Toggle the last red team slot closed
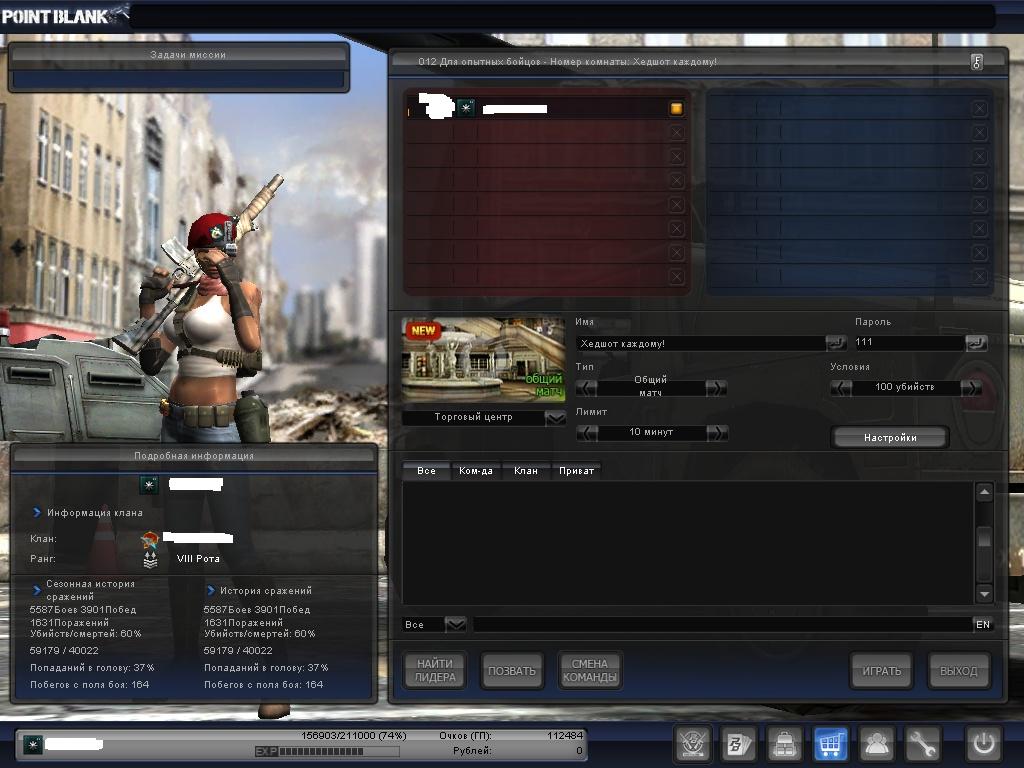This screenshot has width=1024, height=768. tap(676, 277)
